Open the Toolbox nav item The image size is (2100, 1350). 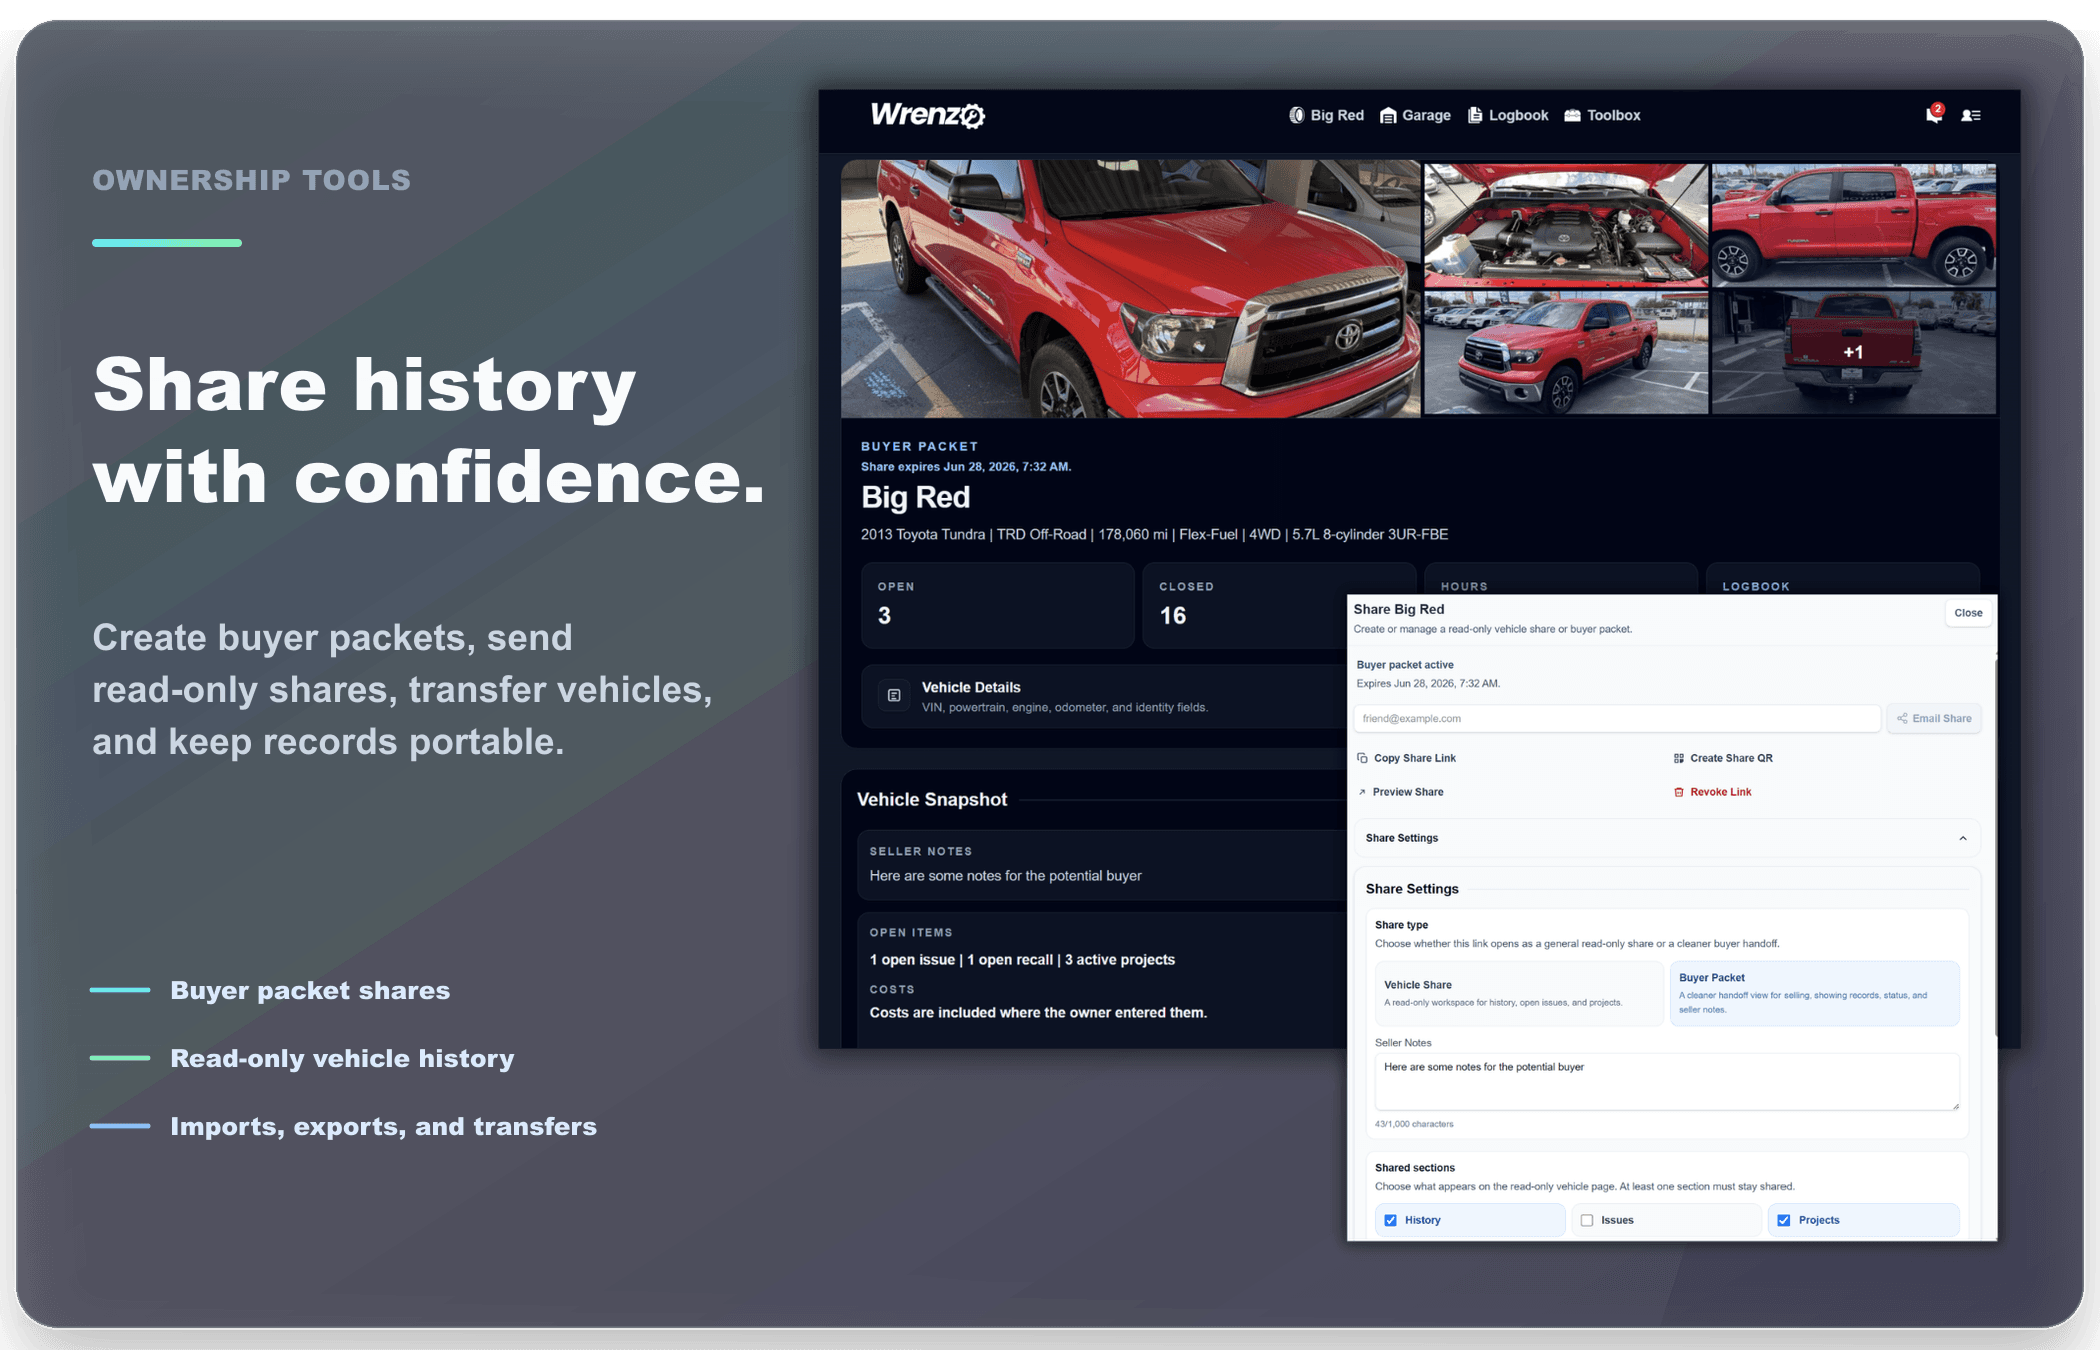pyautogui.click(x=1602, y=115)
